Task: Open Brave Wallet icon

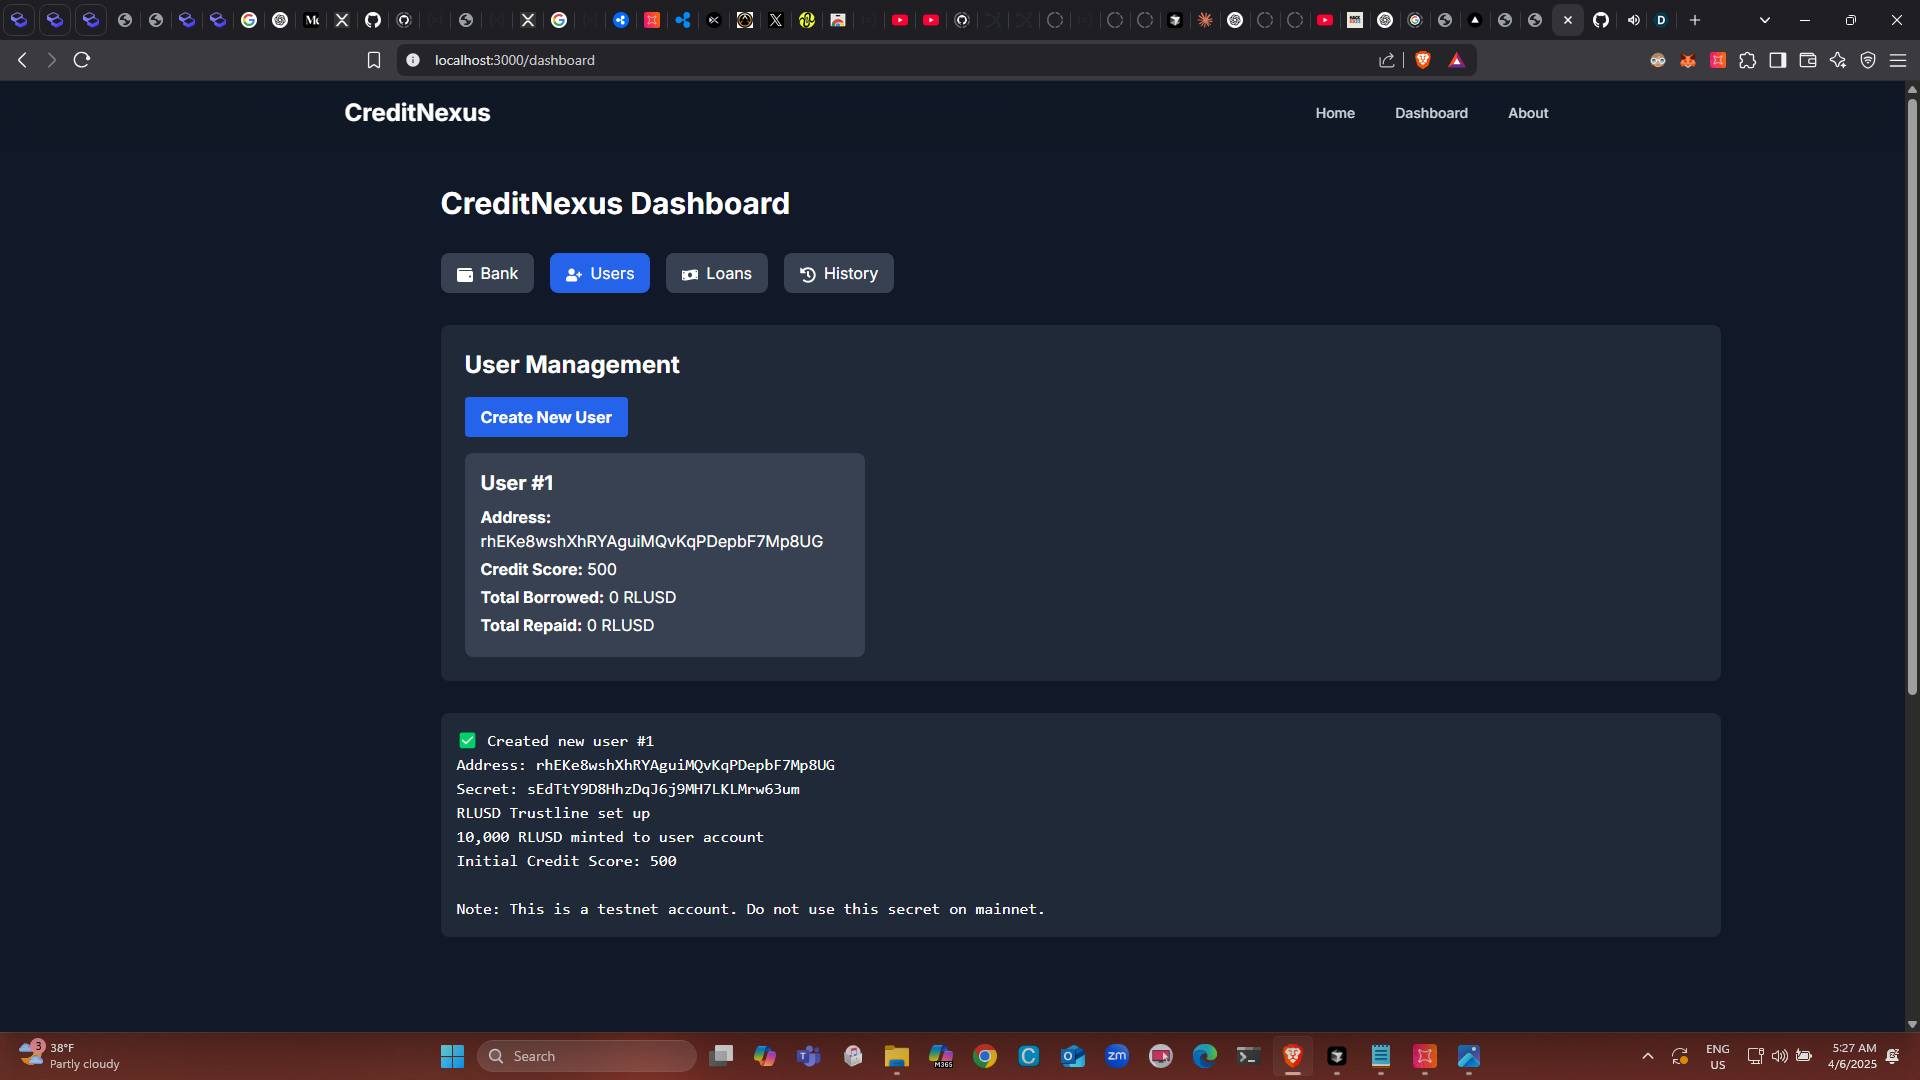Action: 1807,60
